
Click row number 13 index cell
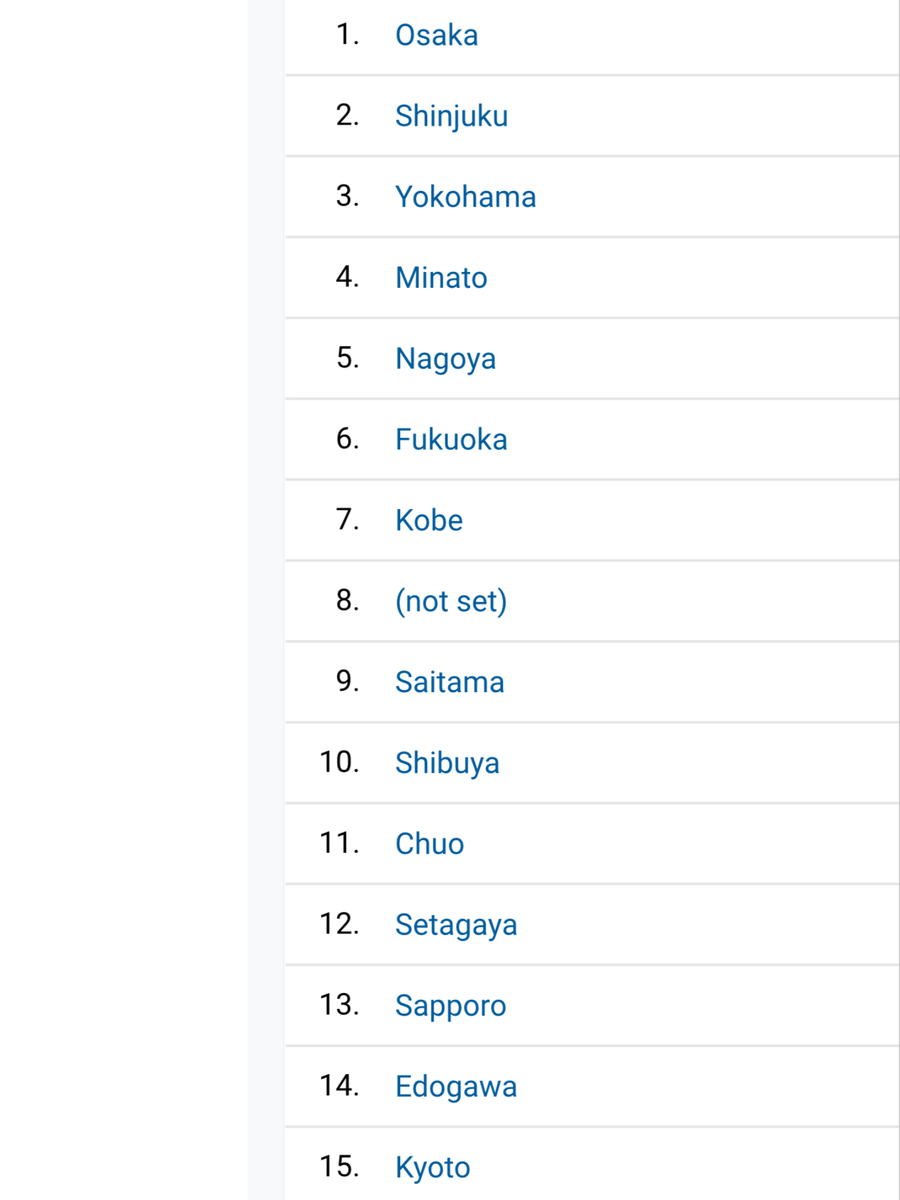339,1006
